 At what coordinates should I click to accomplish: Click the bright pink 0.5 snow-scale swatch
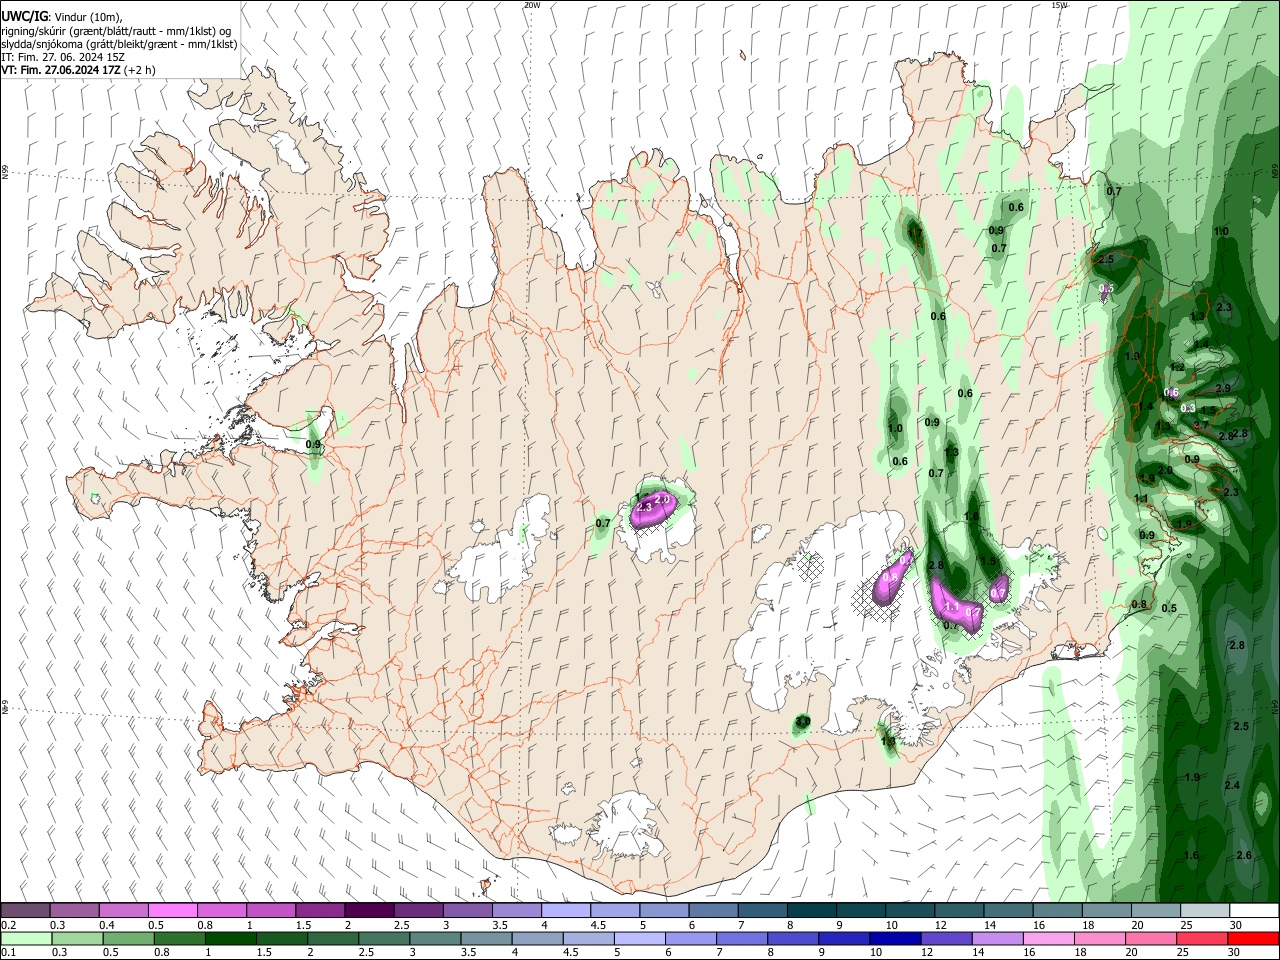coord(172,910)
